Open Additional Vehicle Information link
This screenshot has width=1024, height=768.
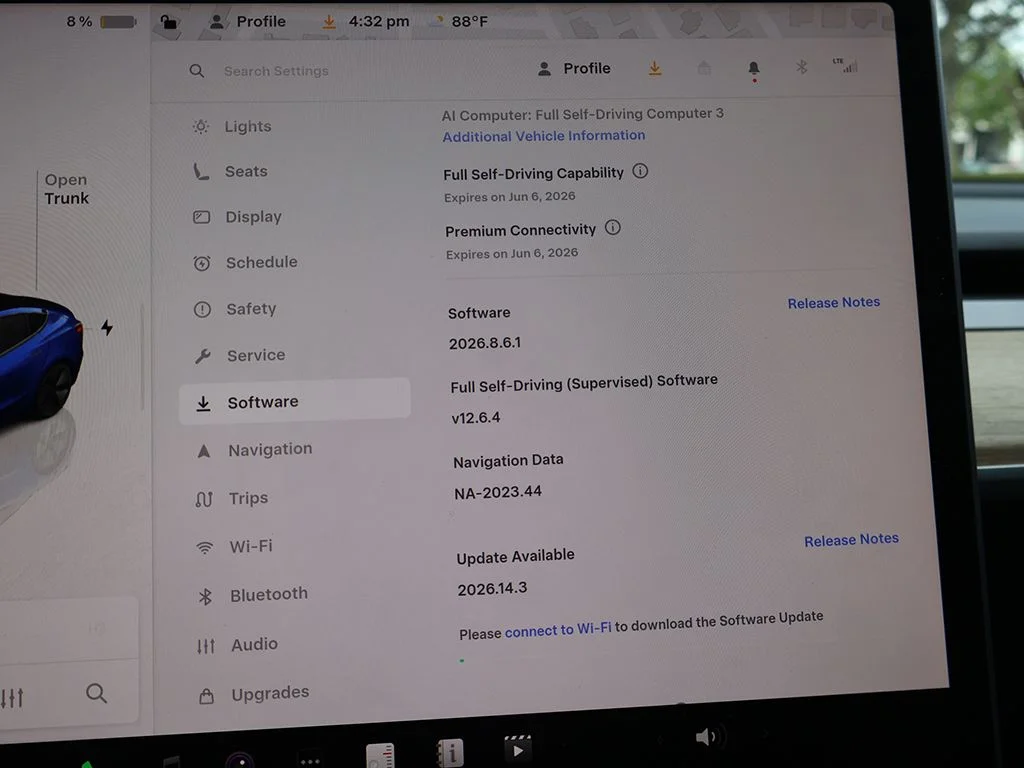[543, 136]
